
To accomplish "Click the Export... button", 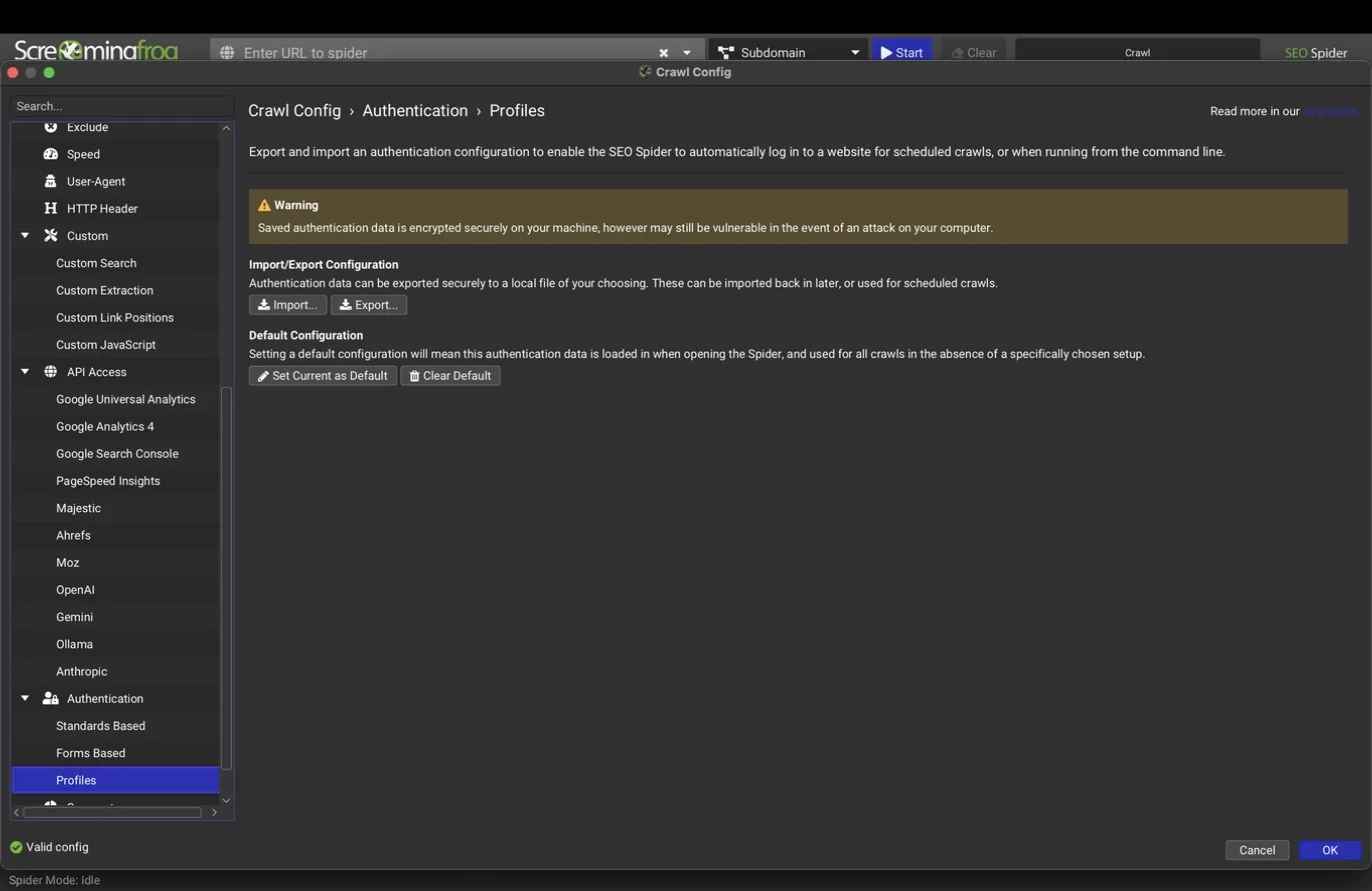I will [369, 305].
